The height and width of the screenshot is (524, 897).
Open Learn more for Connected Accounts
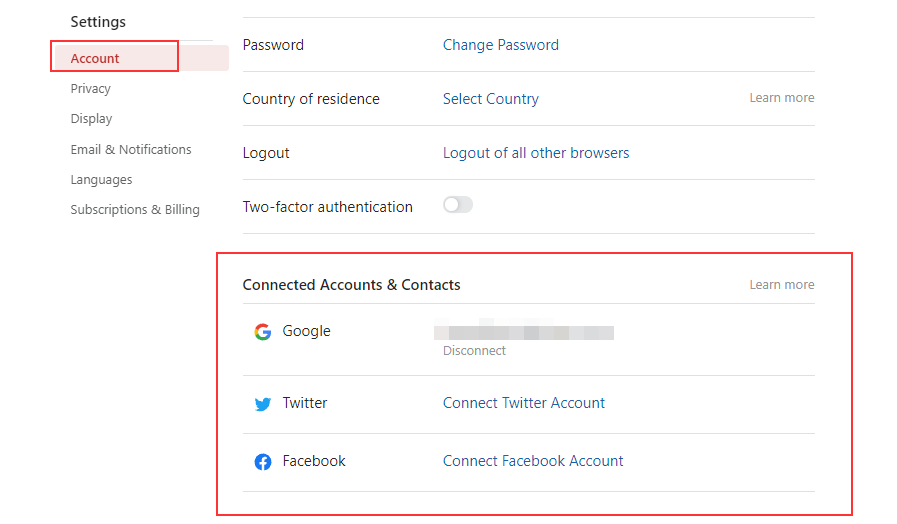pos(782,285)
